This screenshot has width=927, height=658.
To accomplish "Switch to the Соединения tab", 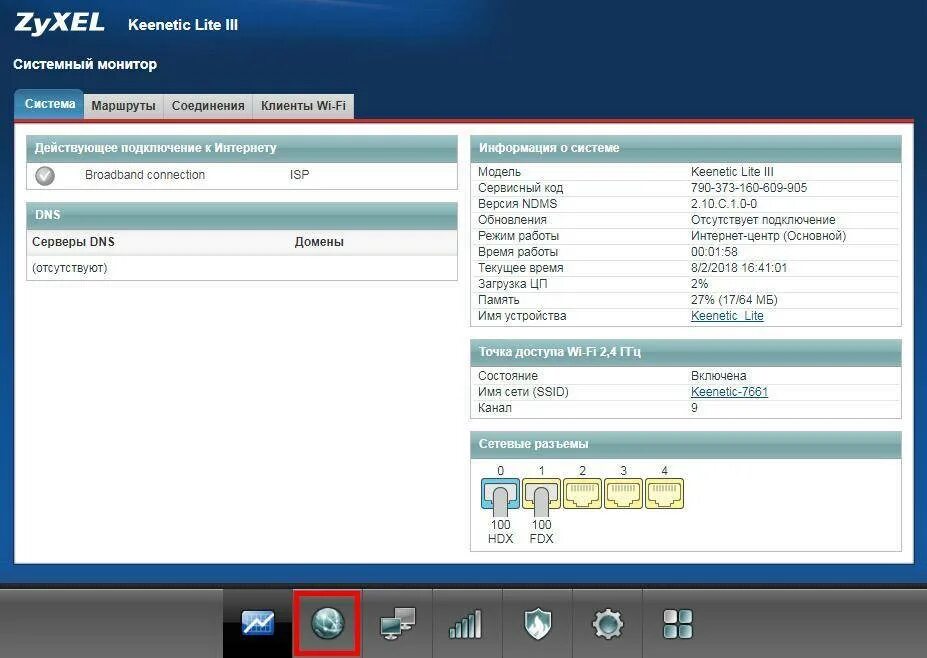I will point(208,106).
